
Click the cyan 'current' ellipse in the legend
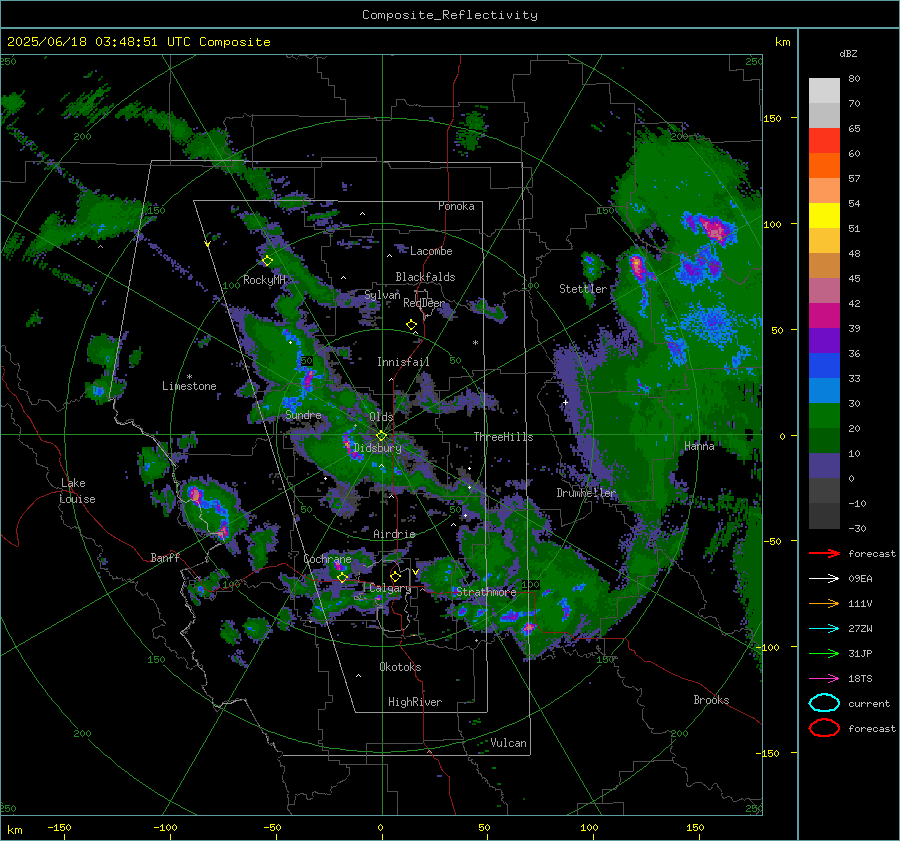click(x=824, y=703)
